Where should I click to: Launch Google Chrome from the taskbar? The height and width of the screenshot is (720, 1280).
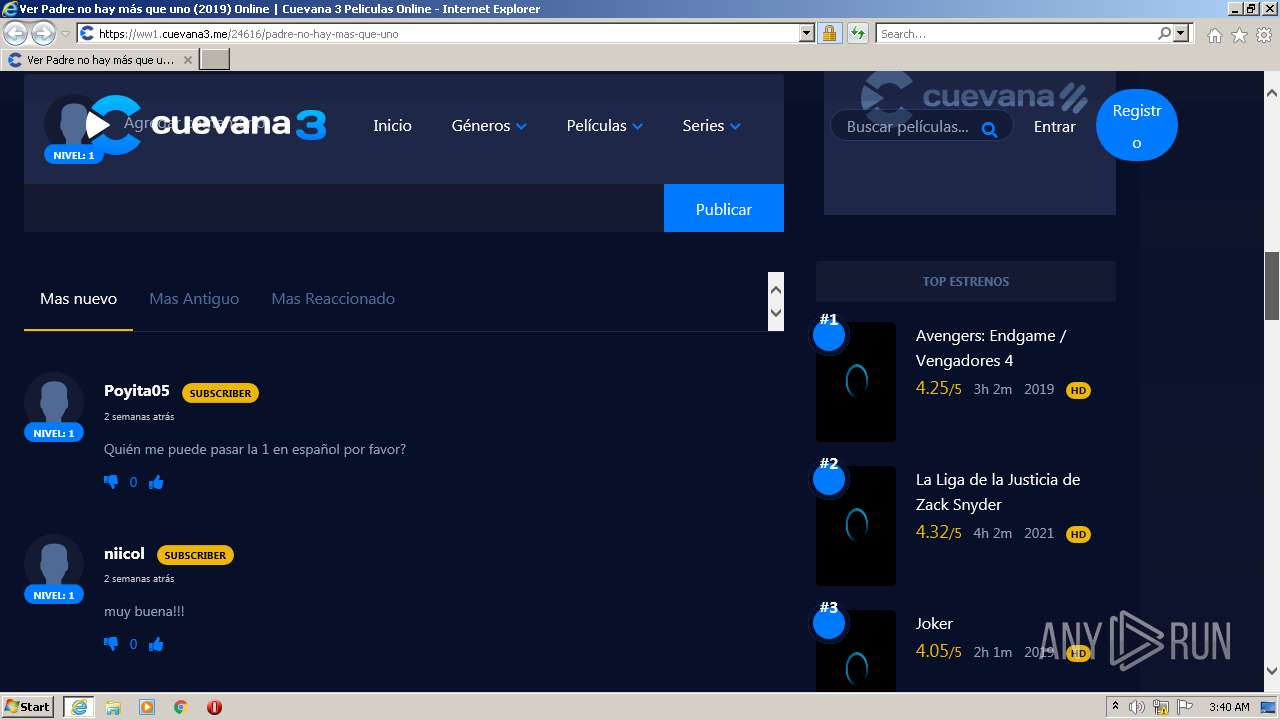[181, 707]
